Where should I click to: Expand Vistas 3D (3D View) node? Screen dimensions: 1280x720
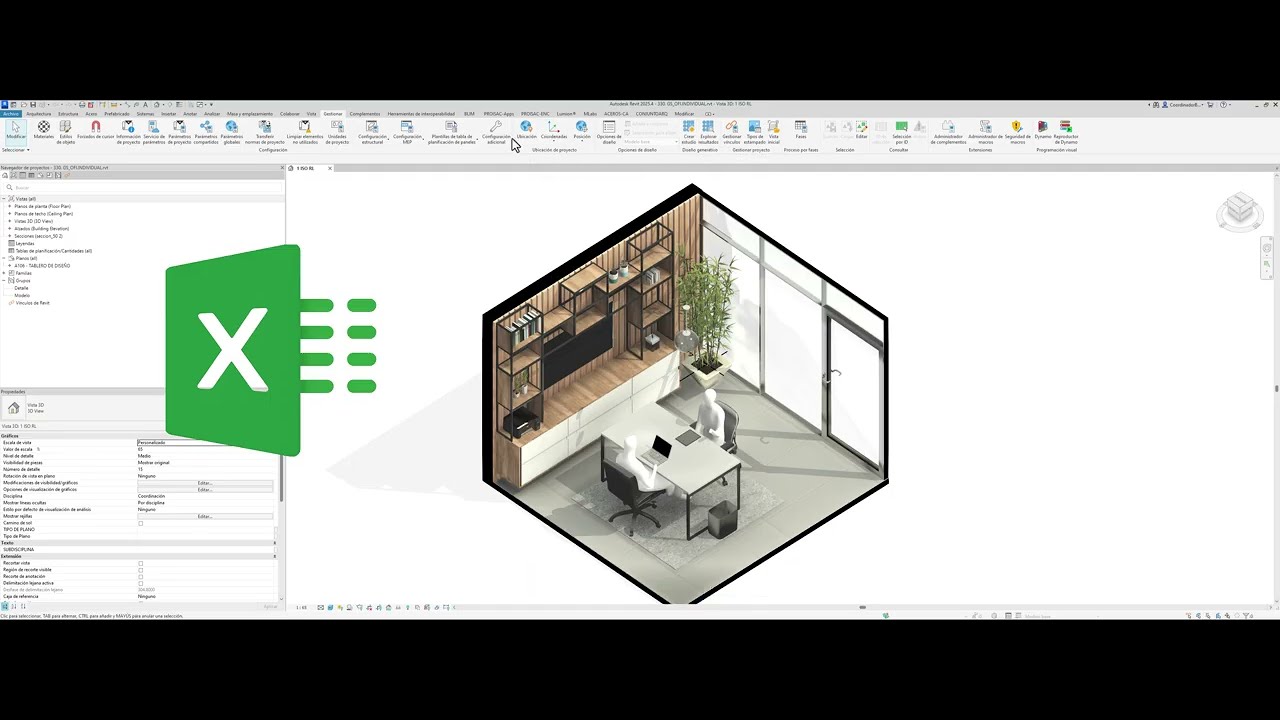click(10, 221)
